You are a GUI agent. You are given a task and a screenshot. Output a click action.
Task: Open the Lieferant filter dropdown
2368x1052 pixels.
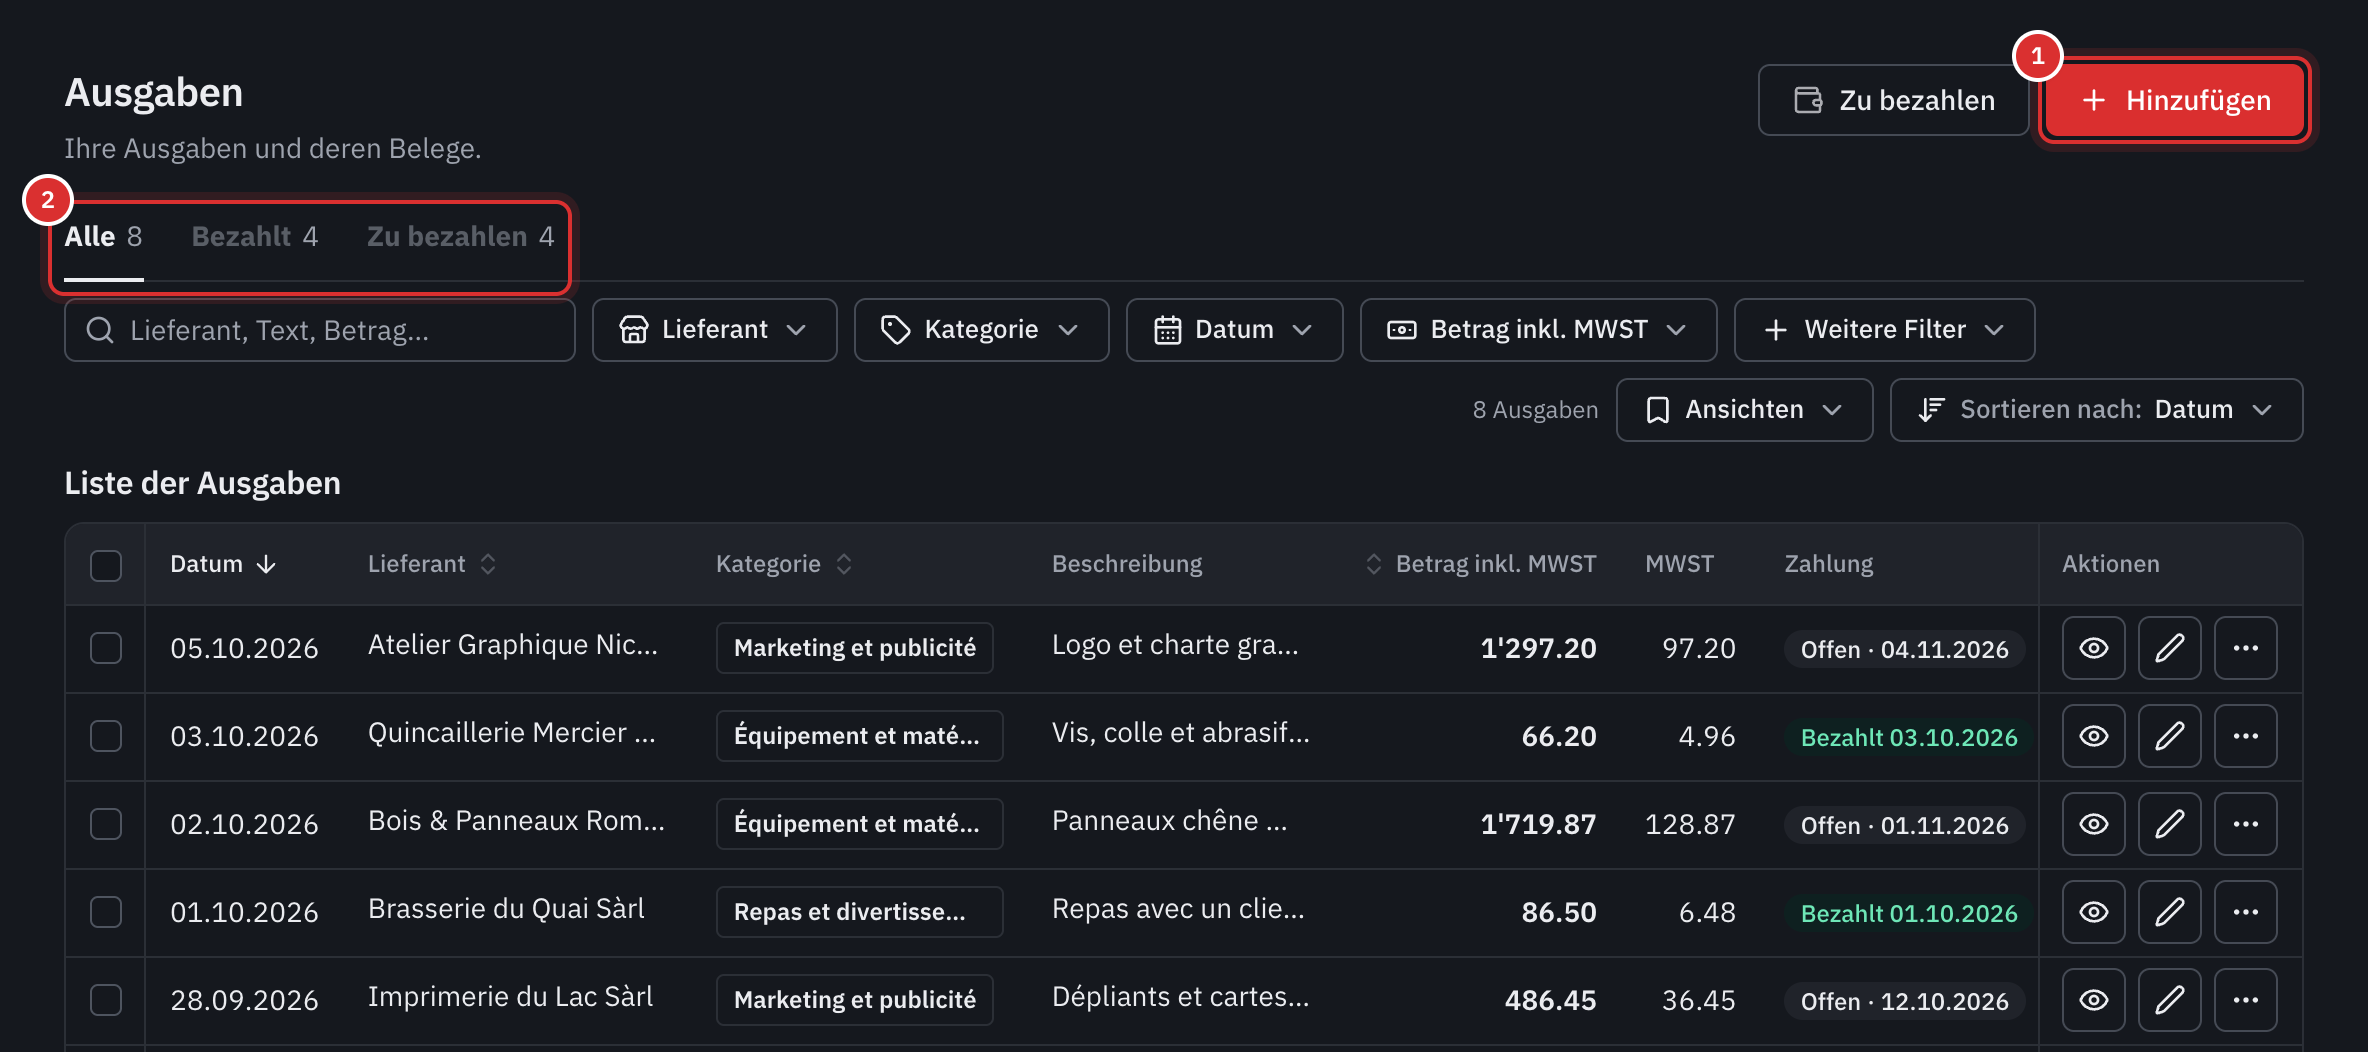(714, 330)
